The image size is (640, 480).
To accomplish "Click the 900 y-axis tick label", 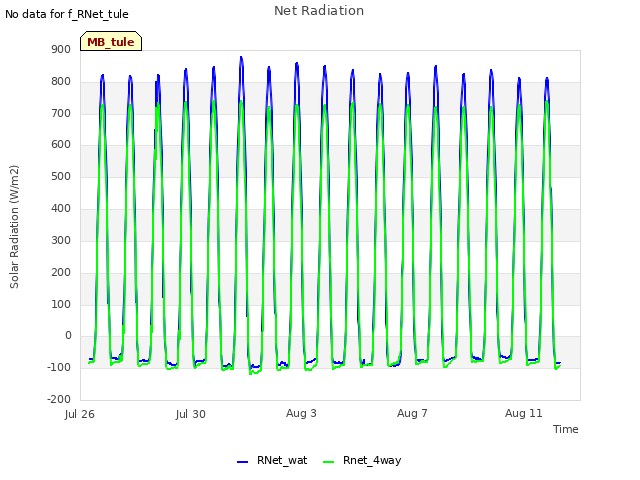I will (61, 49).
